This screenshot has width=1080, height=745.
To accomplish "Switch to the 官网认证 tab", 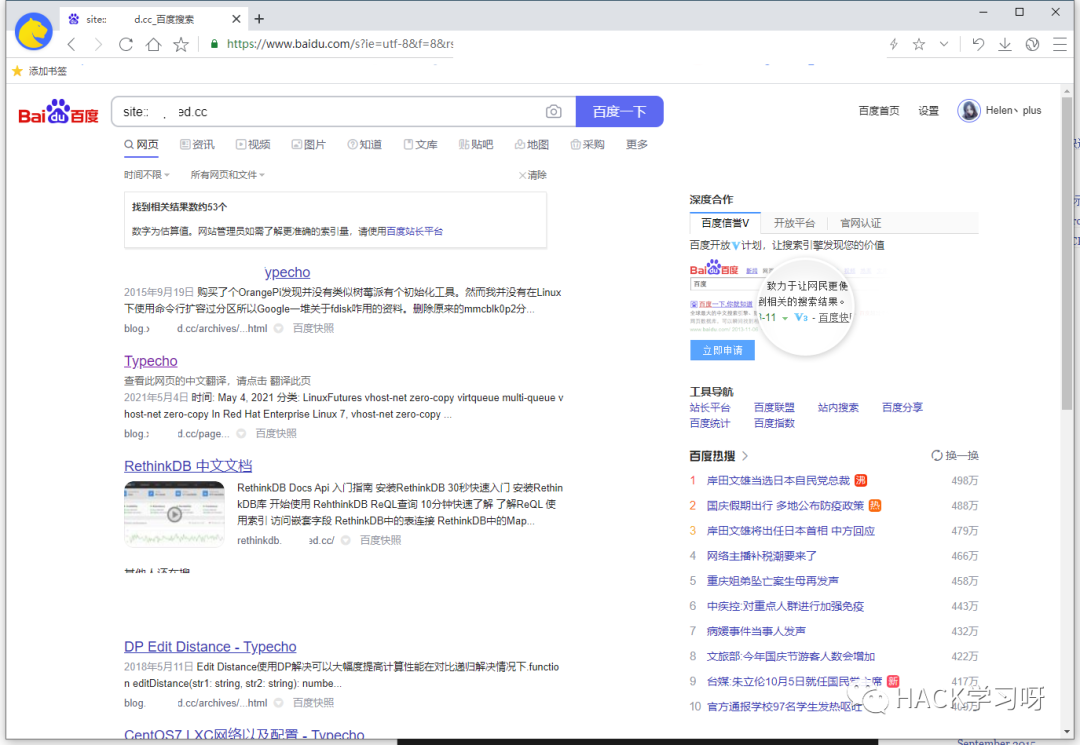I will pos(860,223).
